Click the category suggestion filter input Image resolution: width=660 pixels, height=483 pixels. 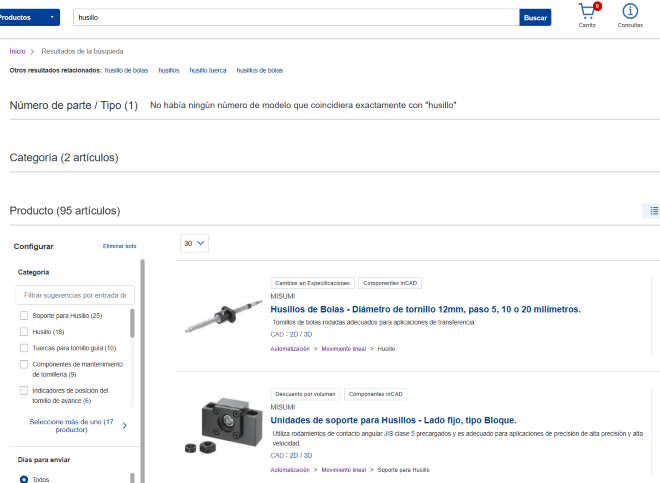[76, 295]
